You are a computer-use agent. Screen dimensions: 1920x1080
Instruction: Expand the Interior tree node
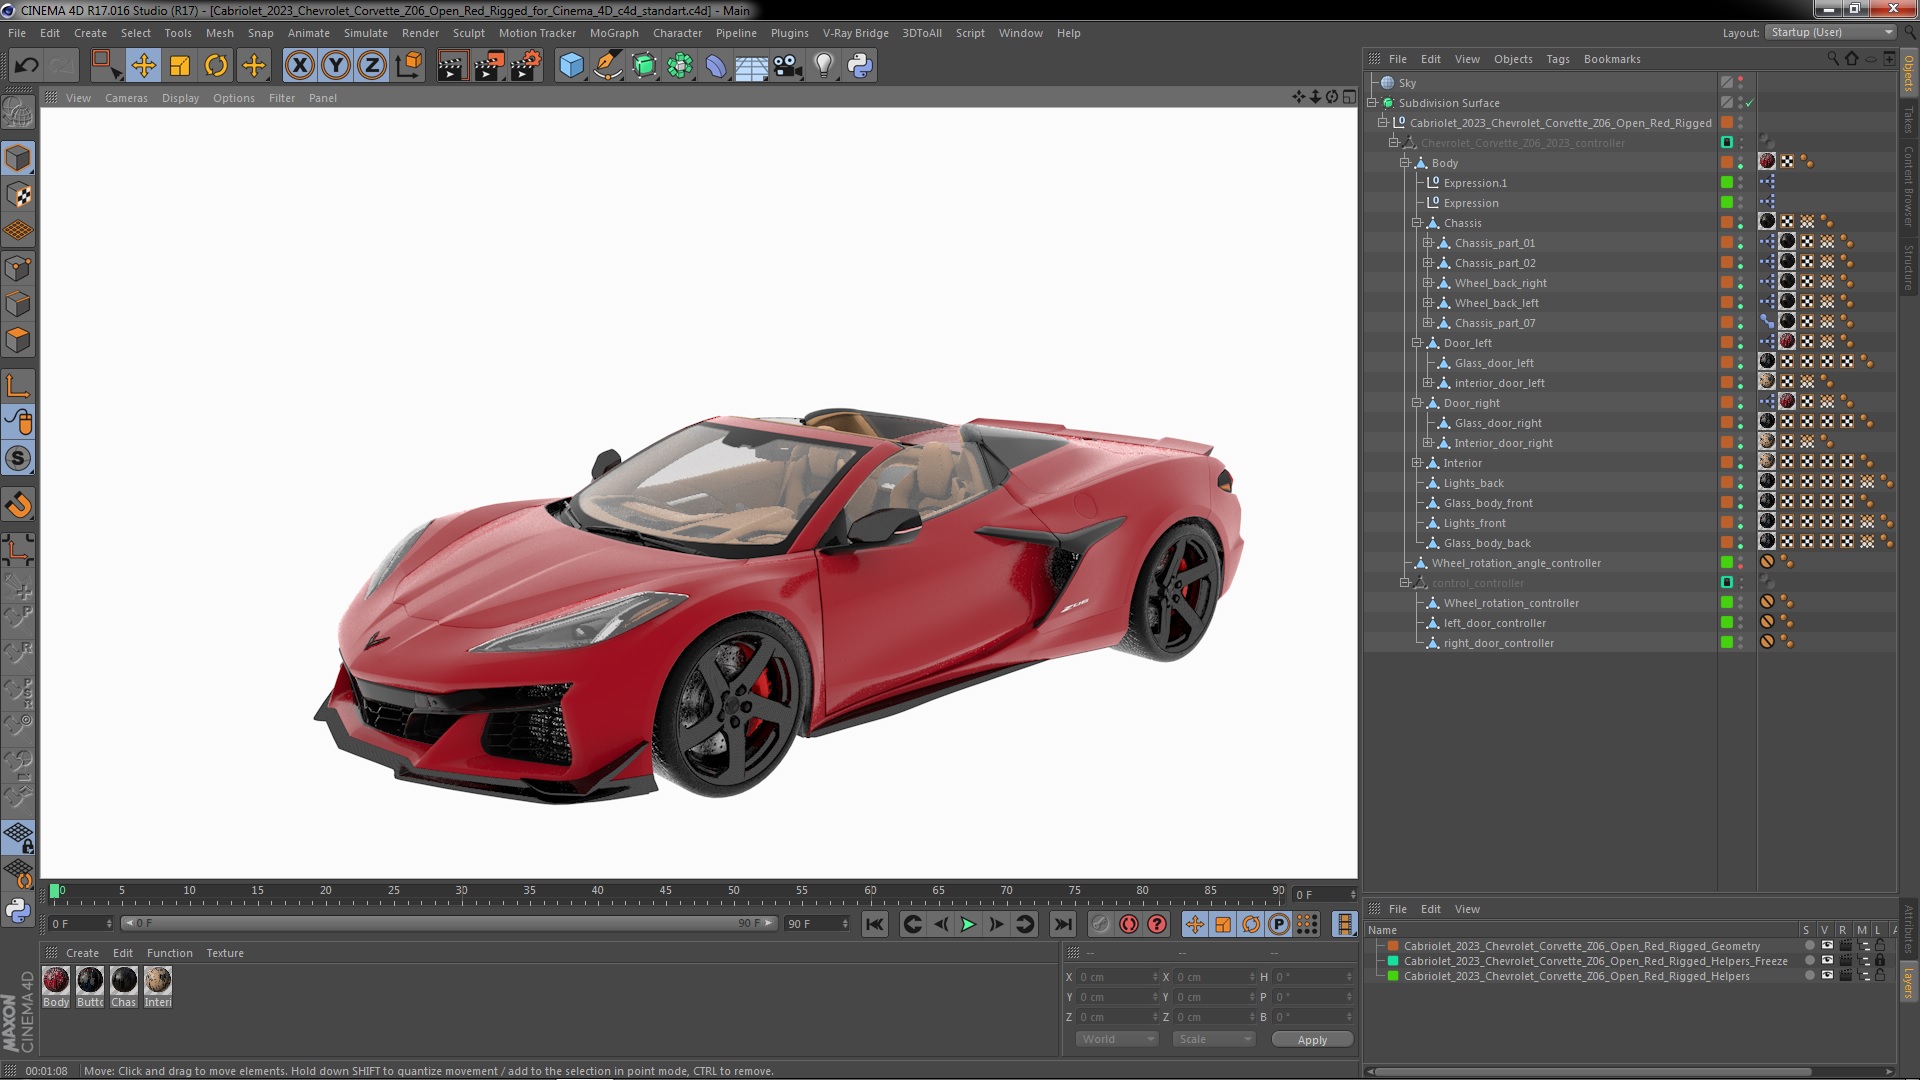[x=1417, y=463]
